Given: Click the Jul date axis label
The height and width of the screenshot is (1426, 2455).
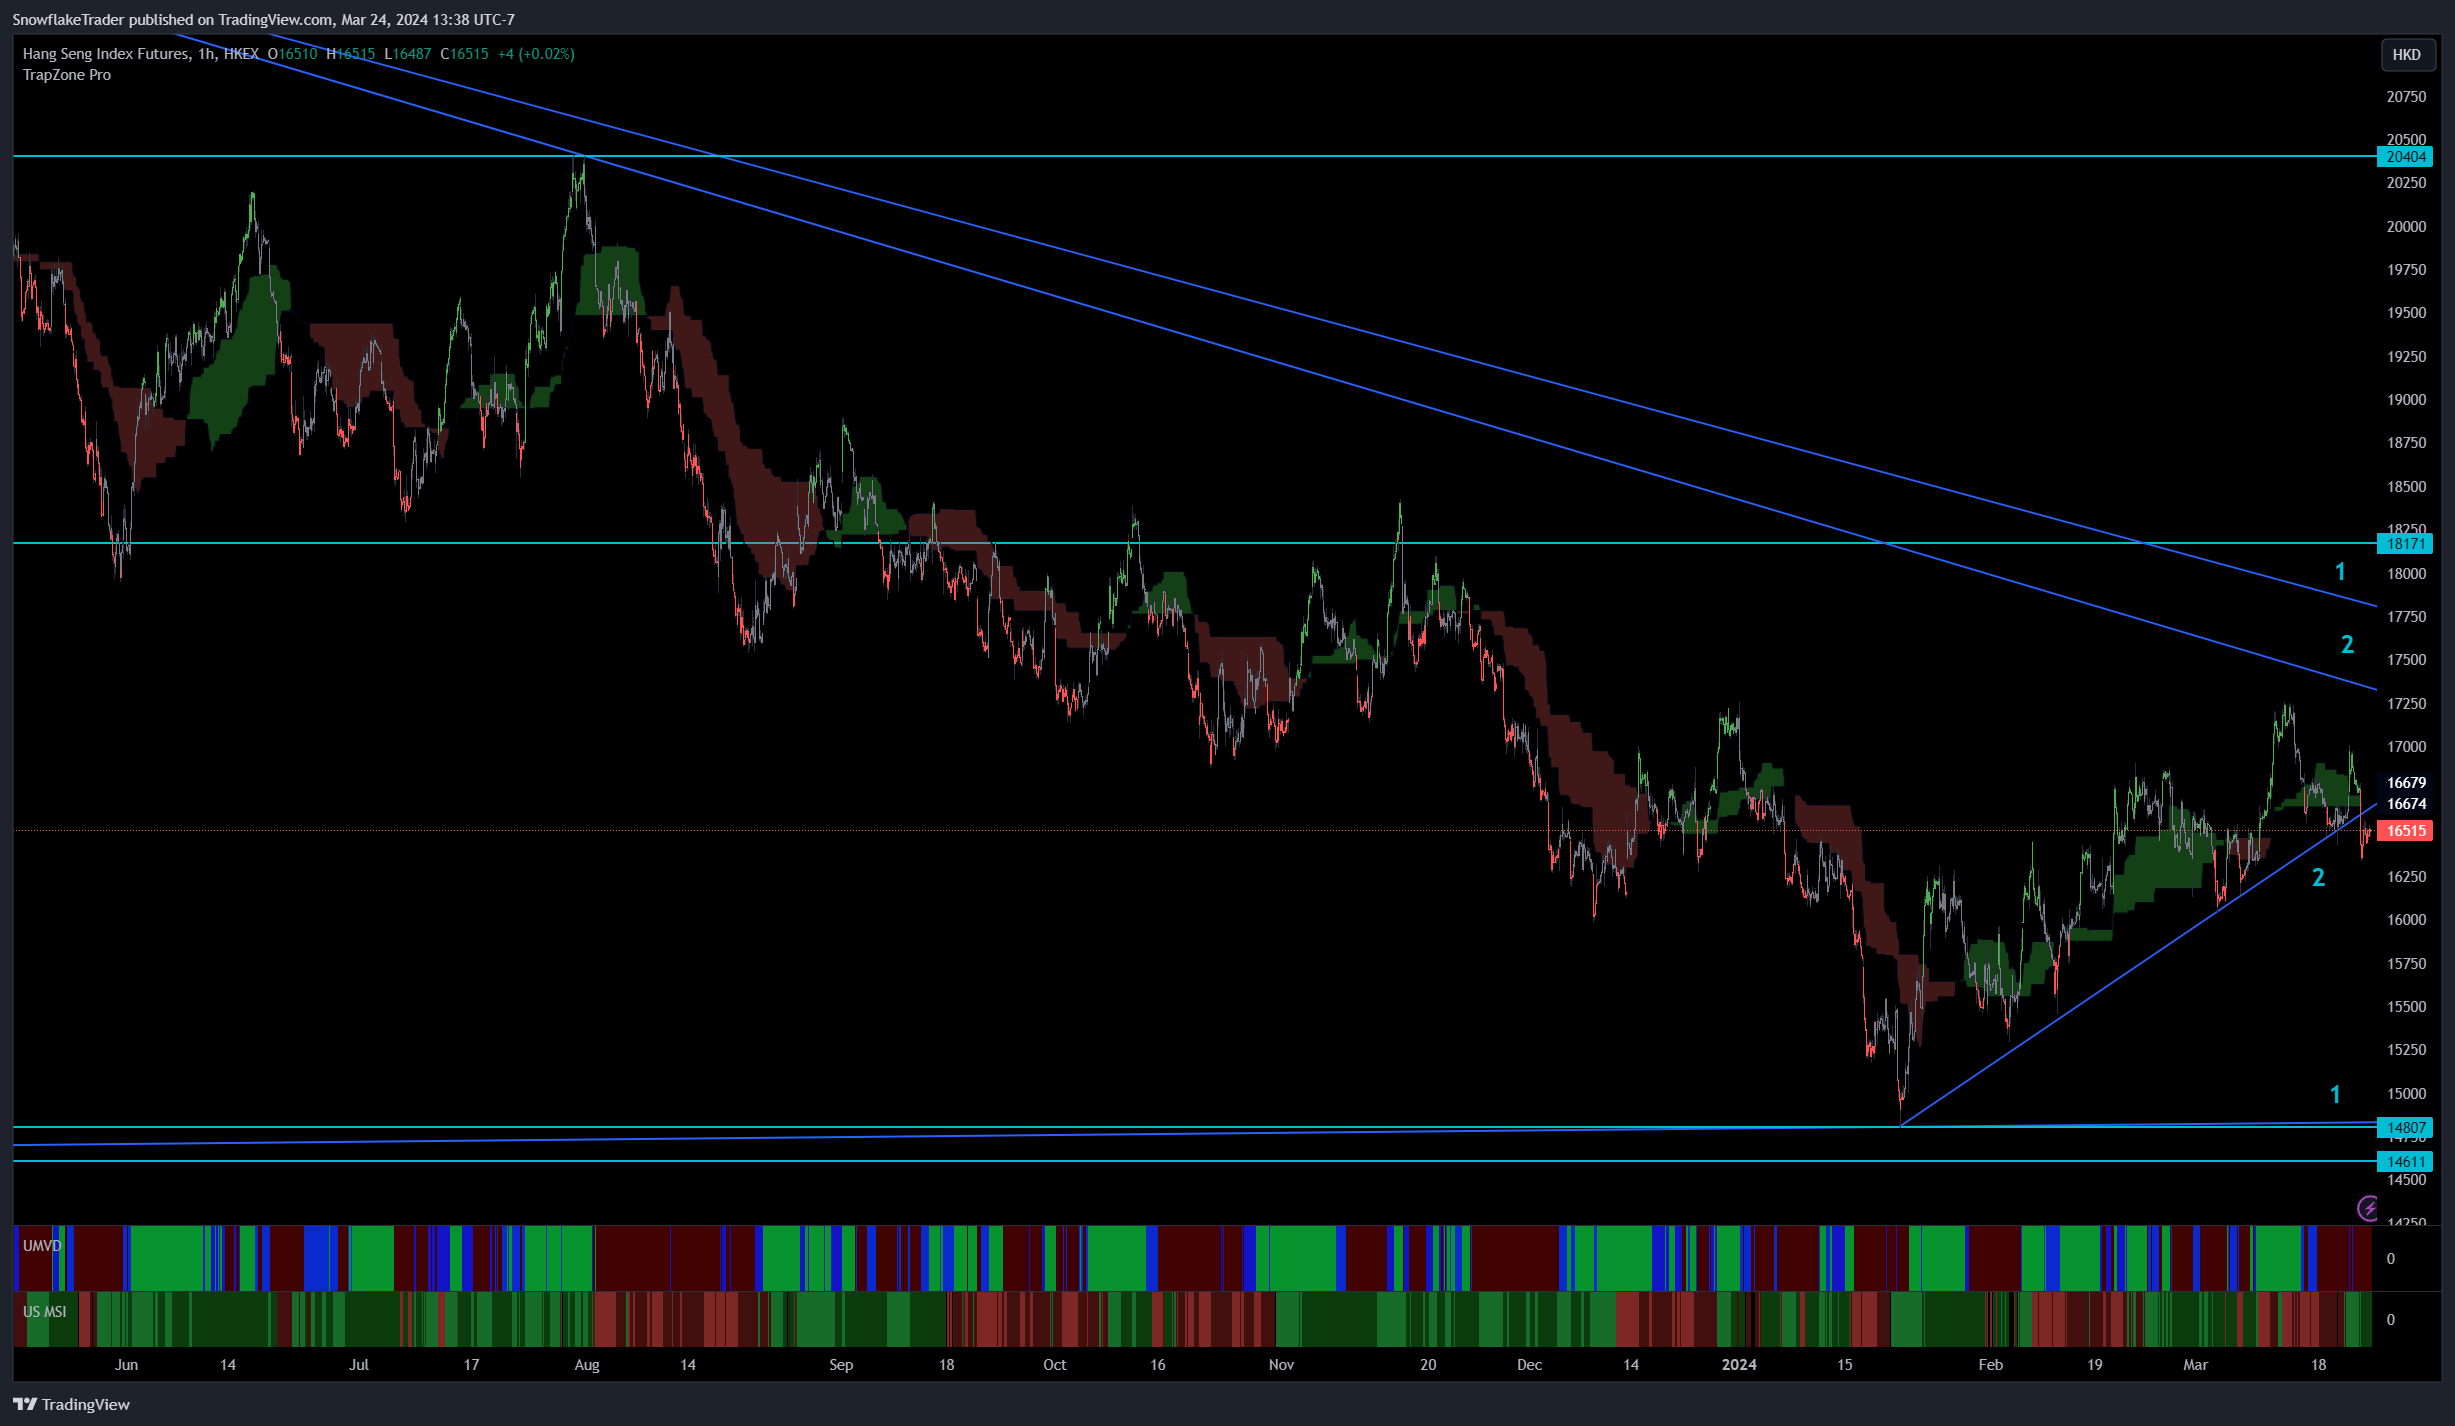Looking at the screenshot, I should pyautogui.click(x=359, y=1365).
